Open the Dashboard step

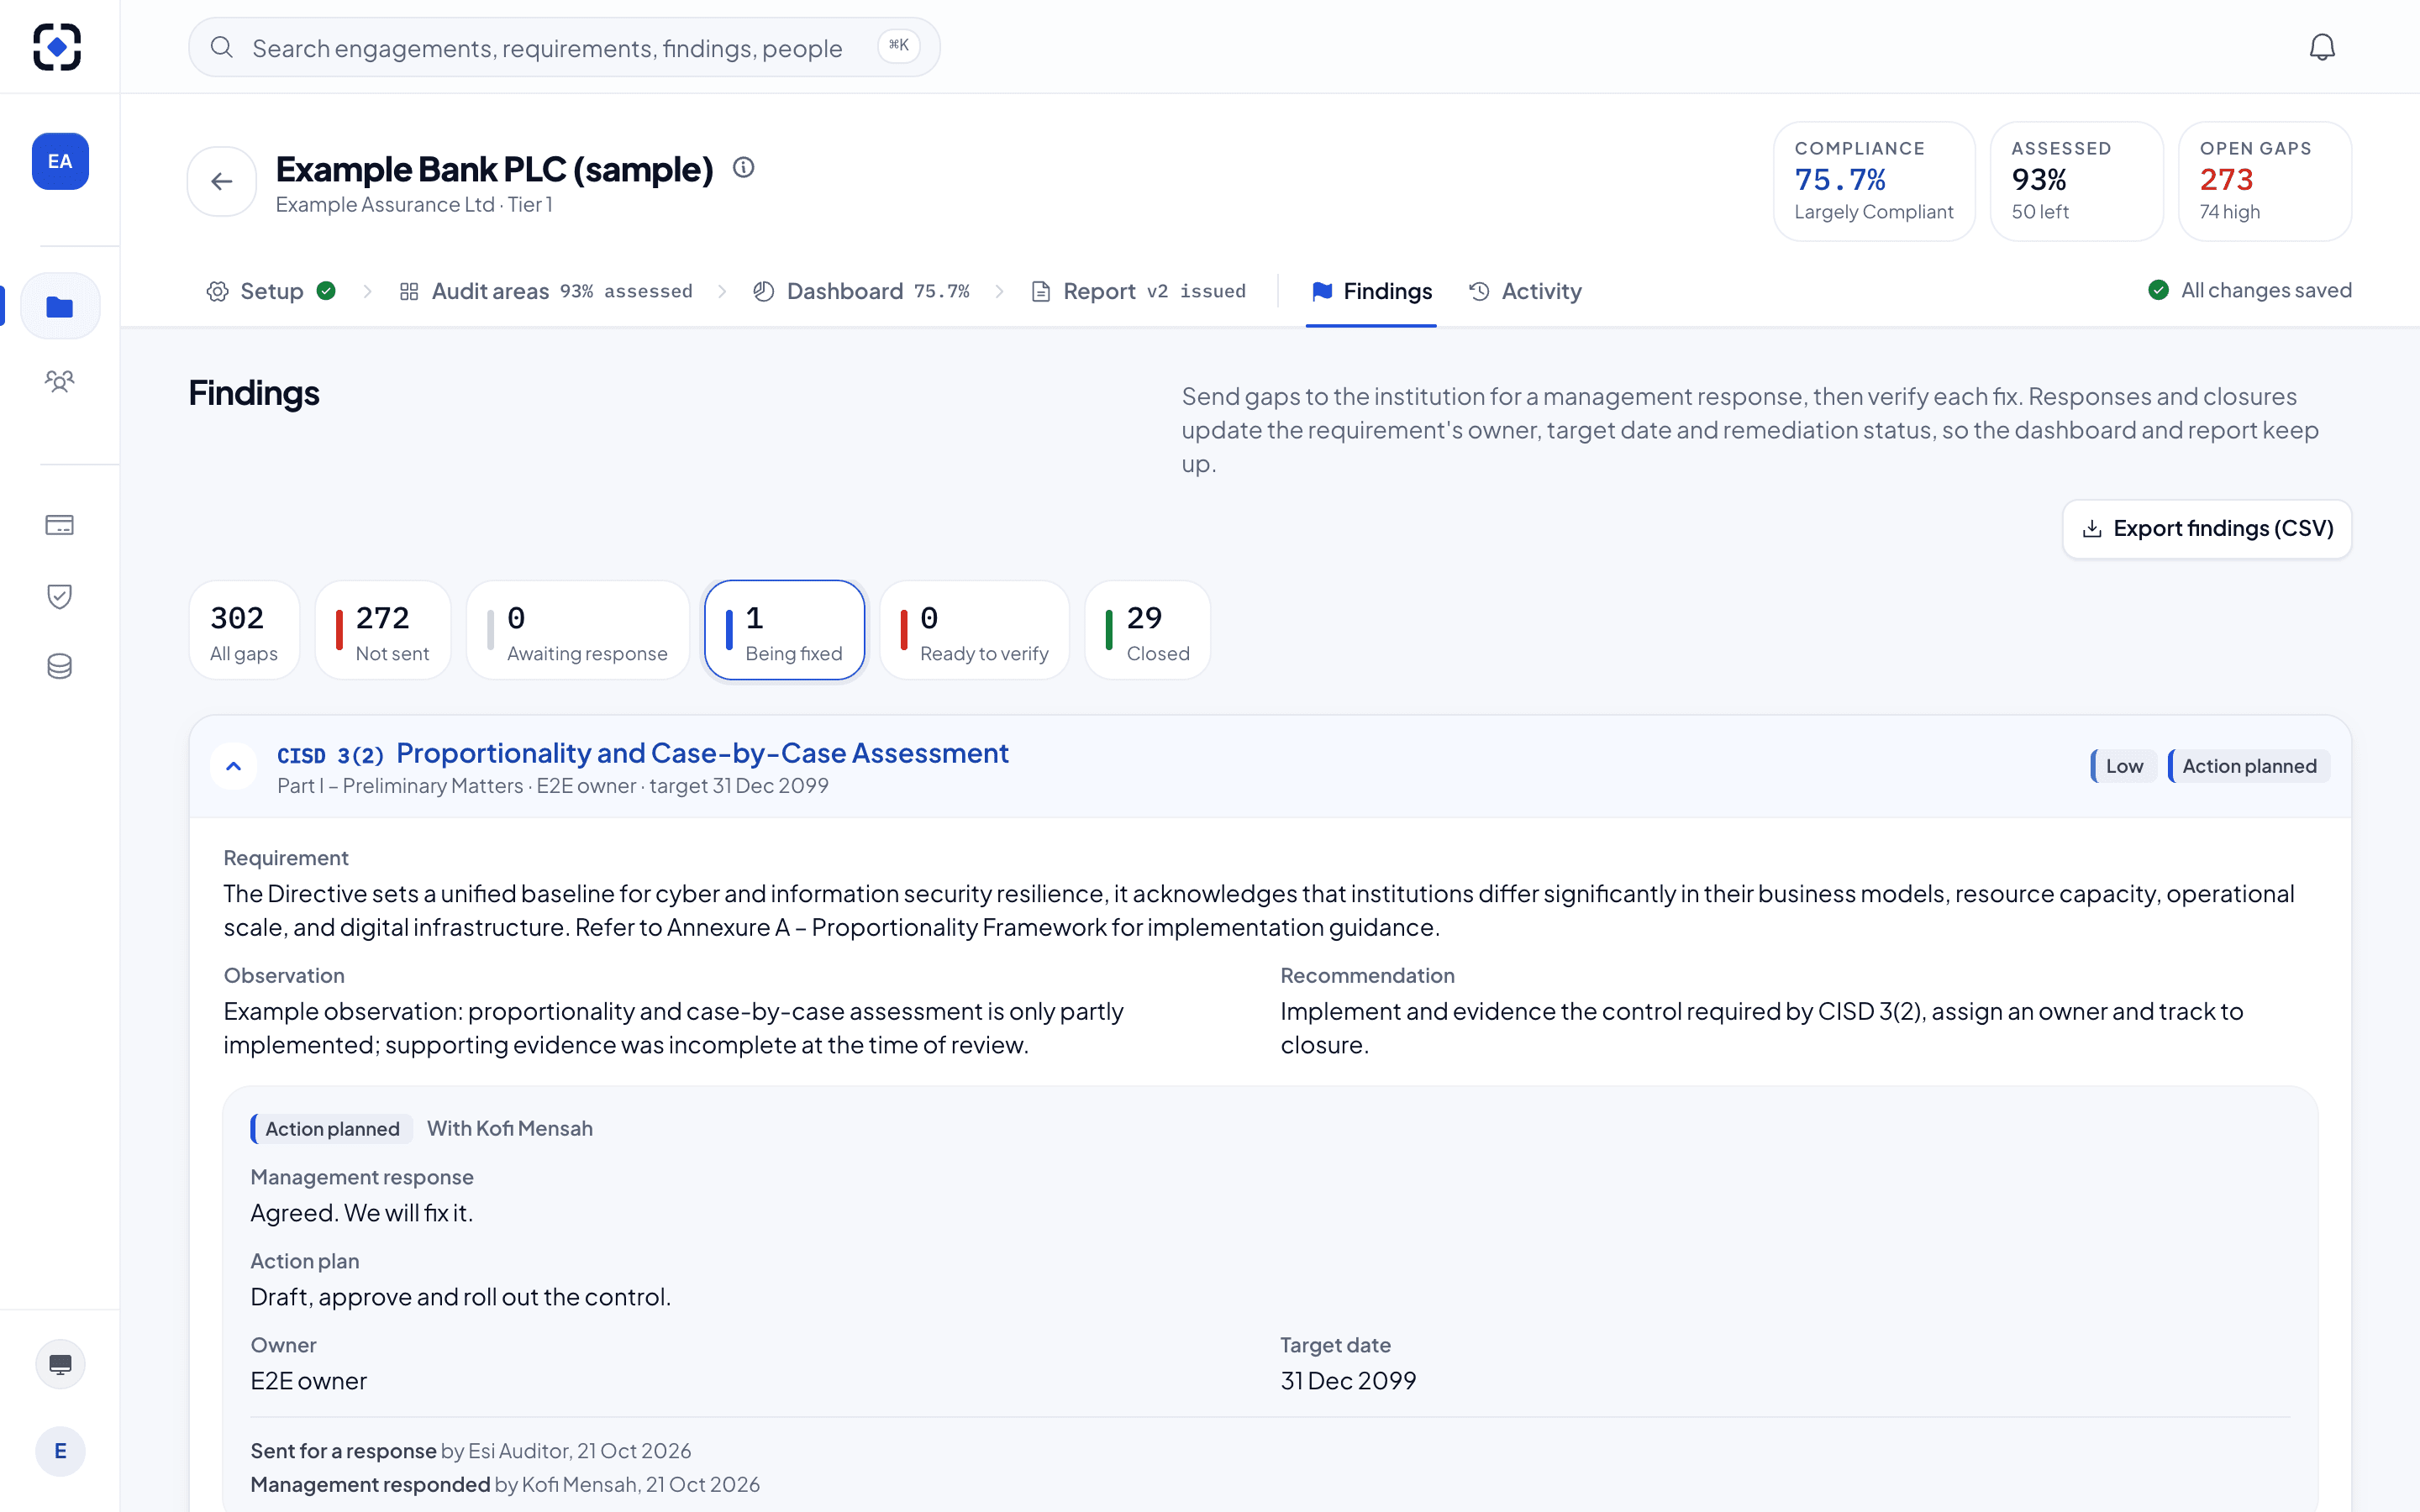(861, 291)
